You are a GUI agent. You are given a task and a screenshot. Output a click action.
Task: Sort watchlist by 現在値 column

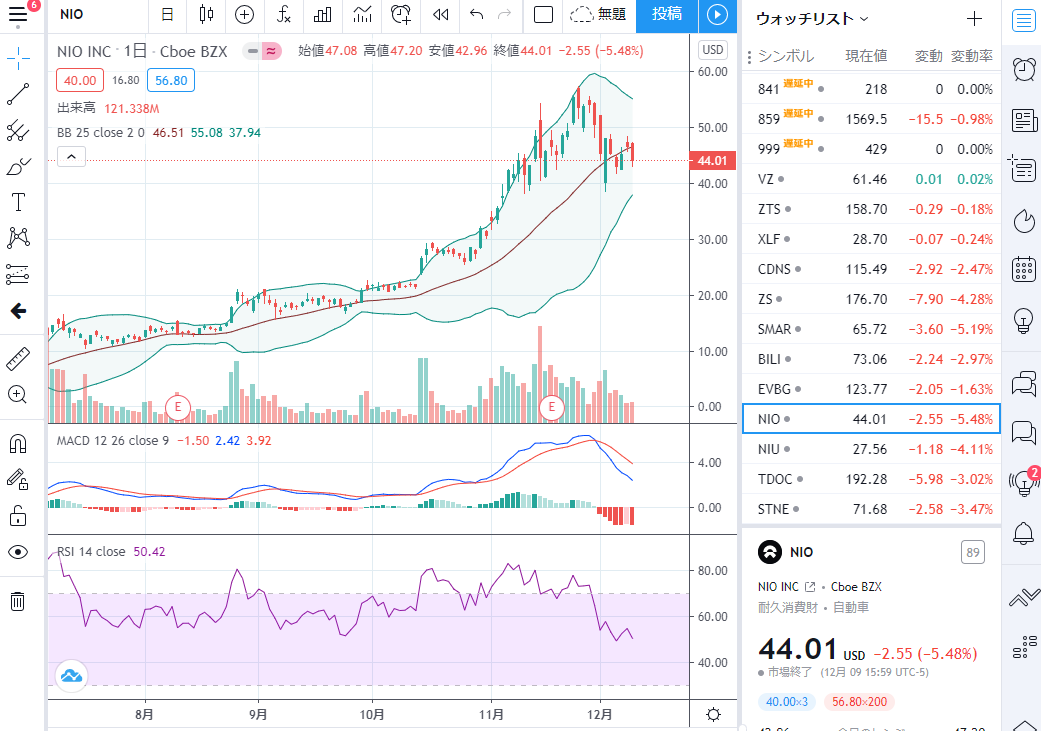(x=866, y=56)
